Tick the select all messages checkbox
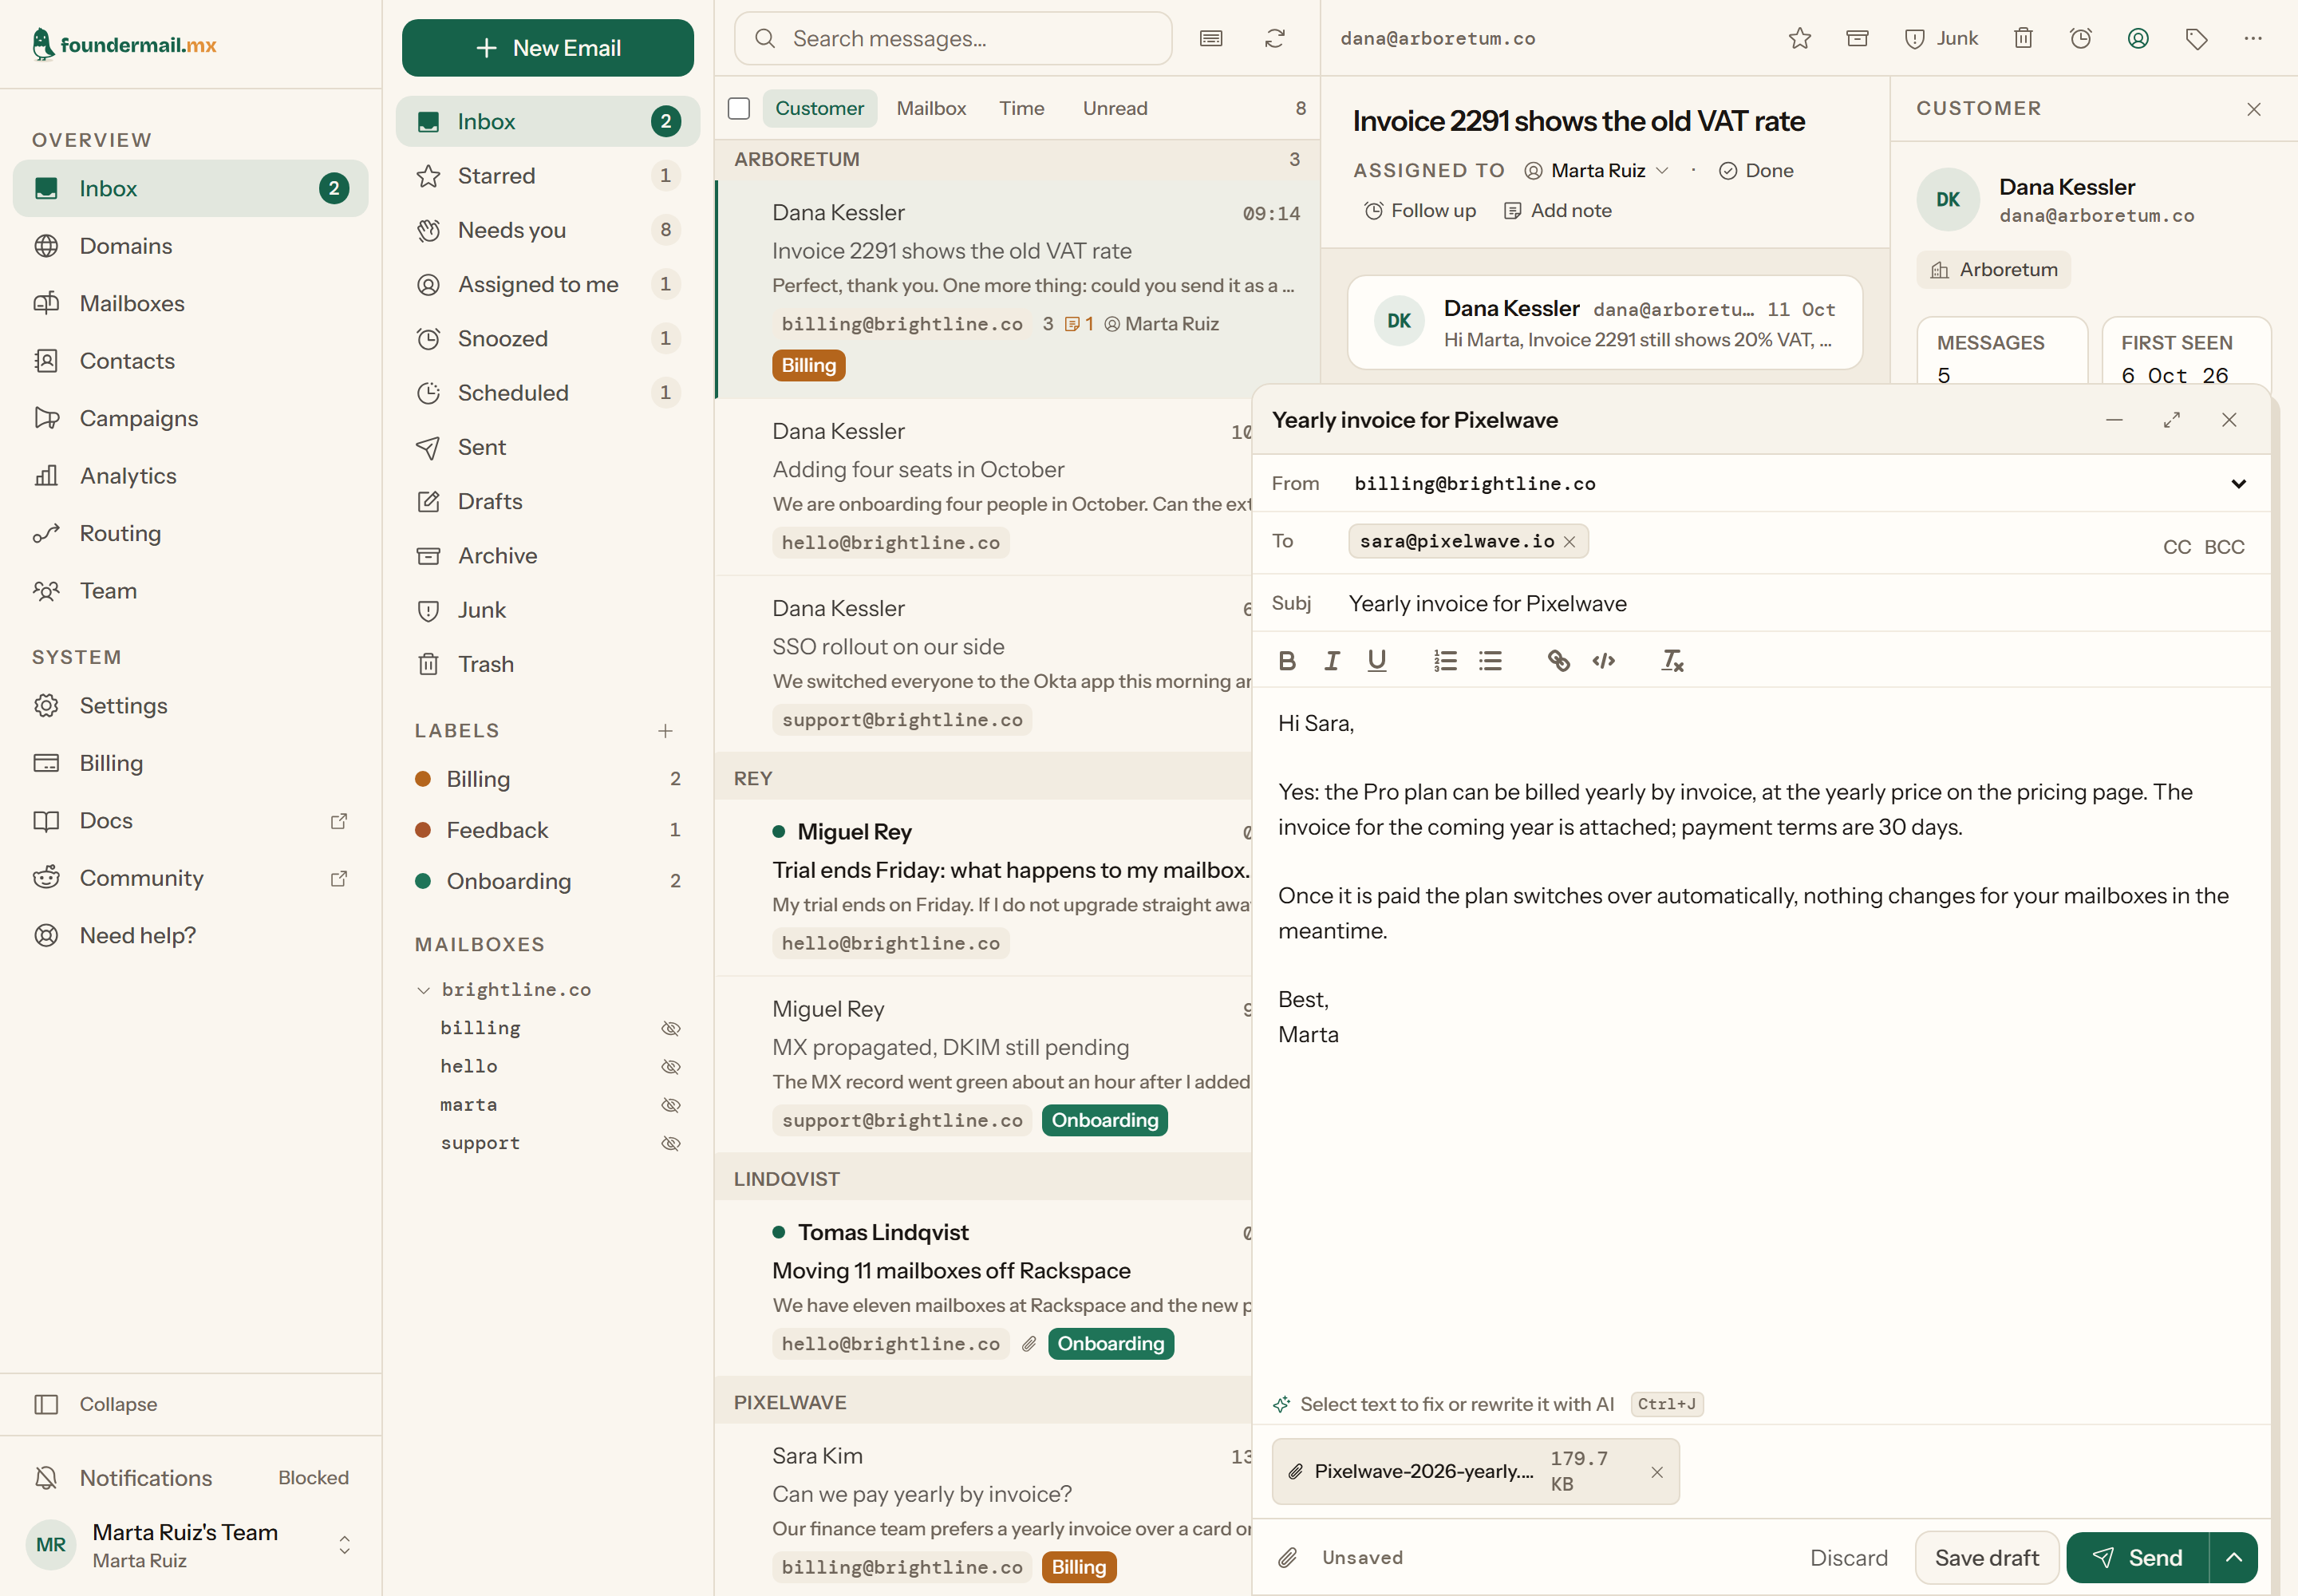This screenshot has width=2298, height=1596. [739, 108]
